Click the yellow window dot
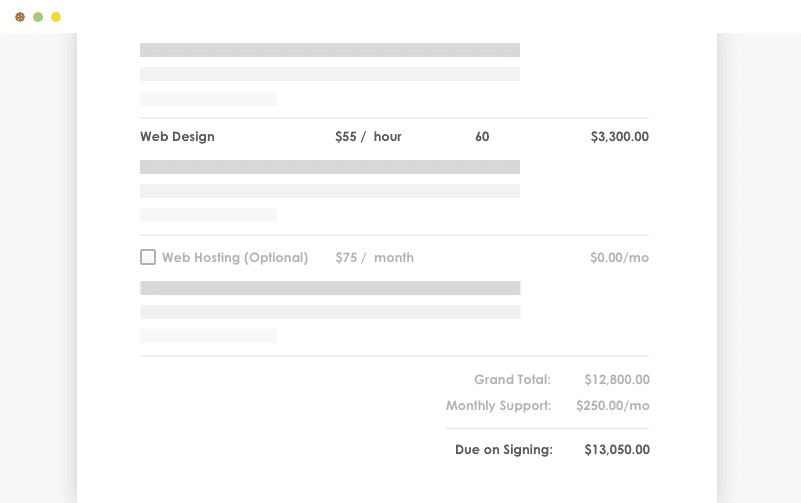801x503 pixels. point(56,17)
